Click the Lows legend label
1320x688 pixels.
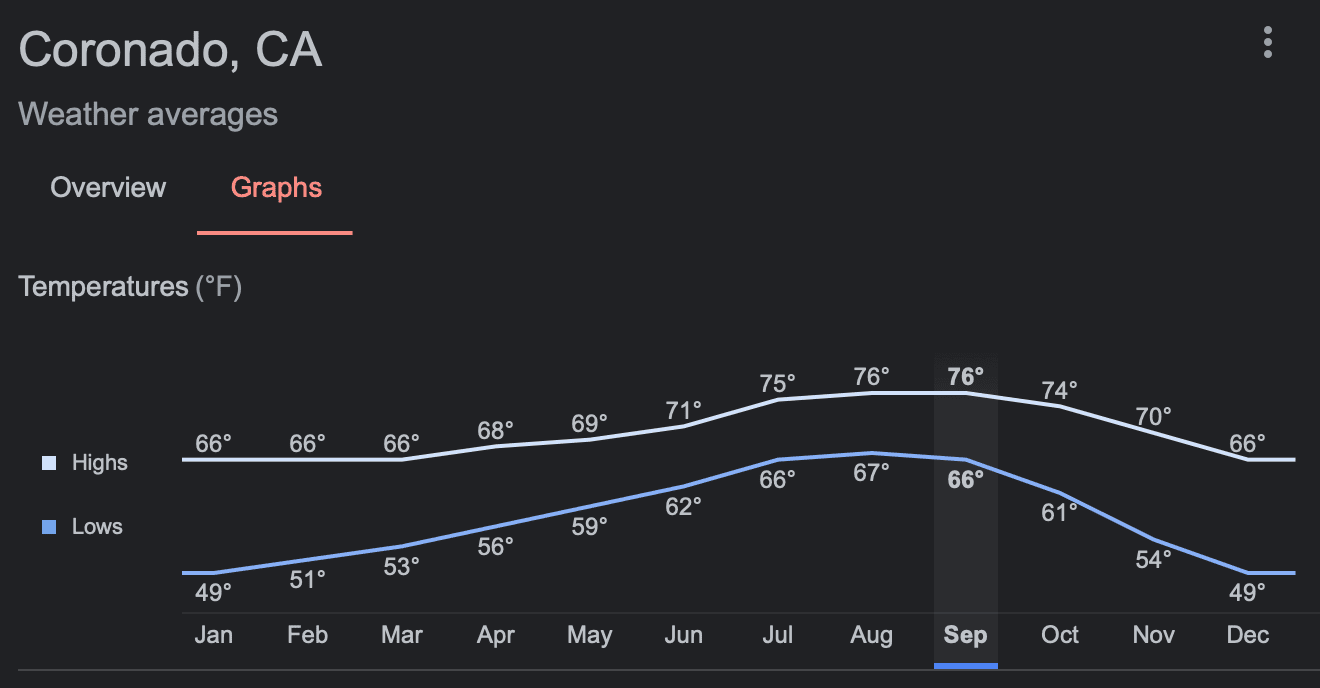point(97,527)
